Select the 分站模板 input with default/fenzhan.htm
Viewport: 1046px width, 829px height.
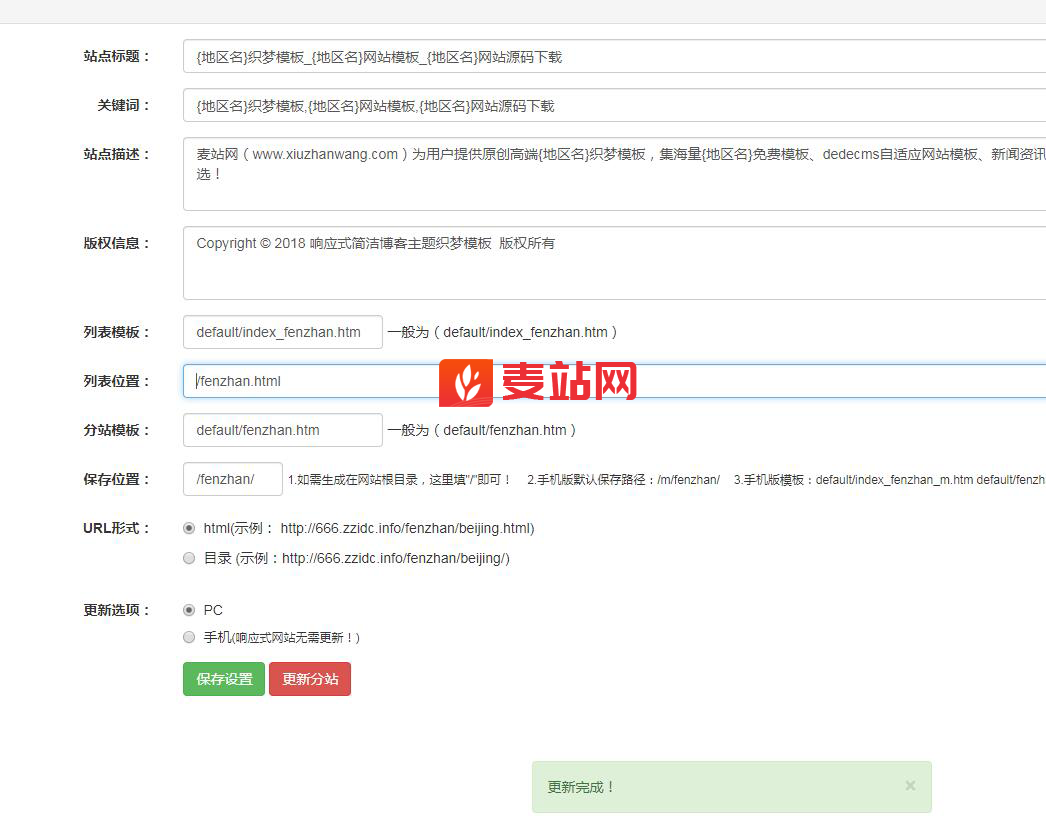coord(282,430)
